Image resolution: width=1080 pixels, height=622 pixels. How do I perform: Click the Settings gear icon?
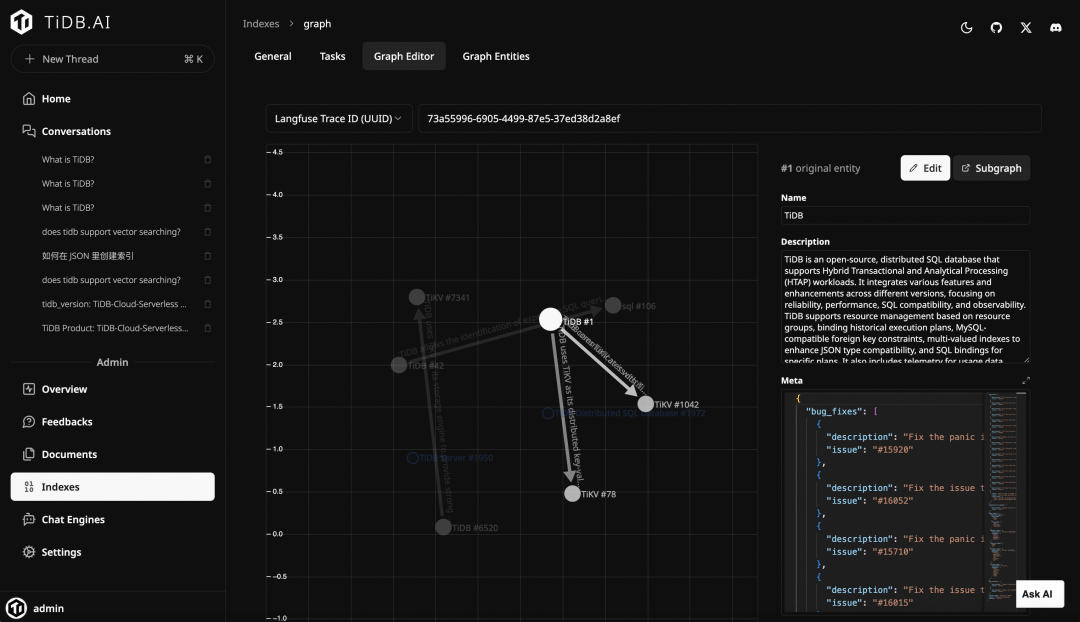coord(28,552)
